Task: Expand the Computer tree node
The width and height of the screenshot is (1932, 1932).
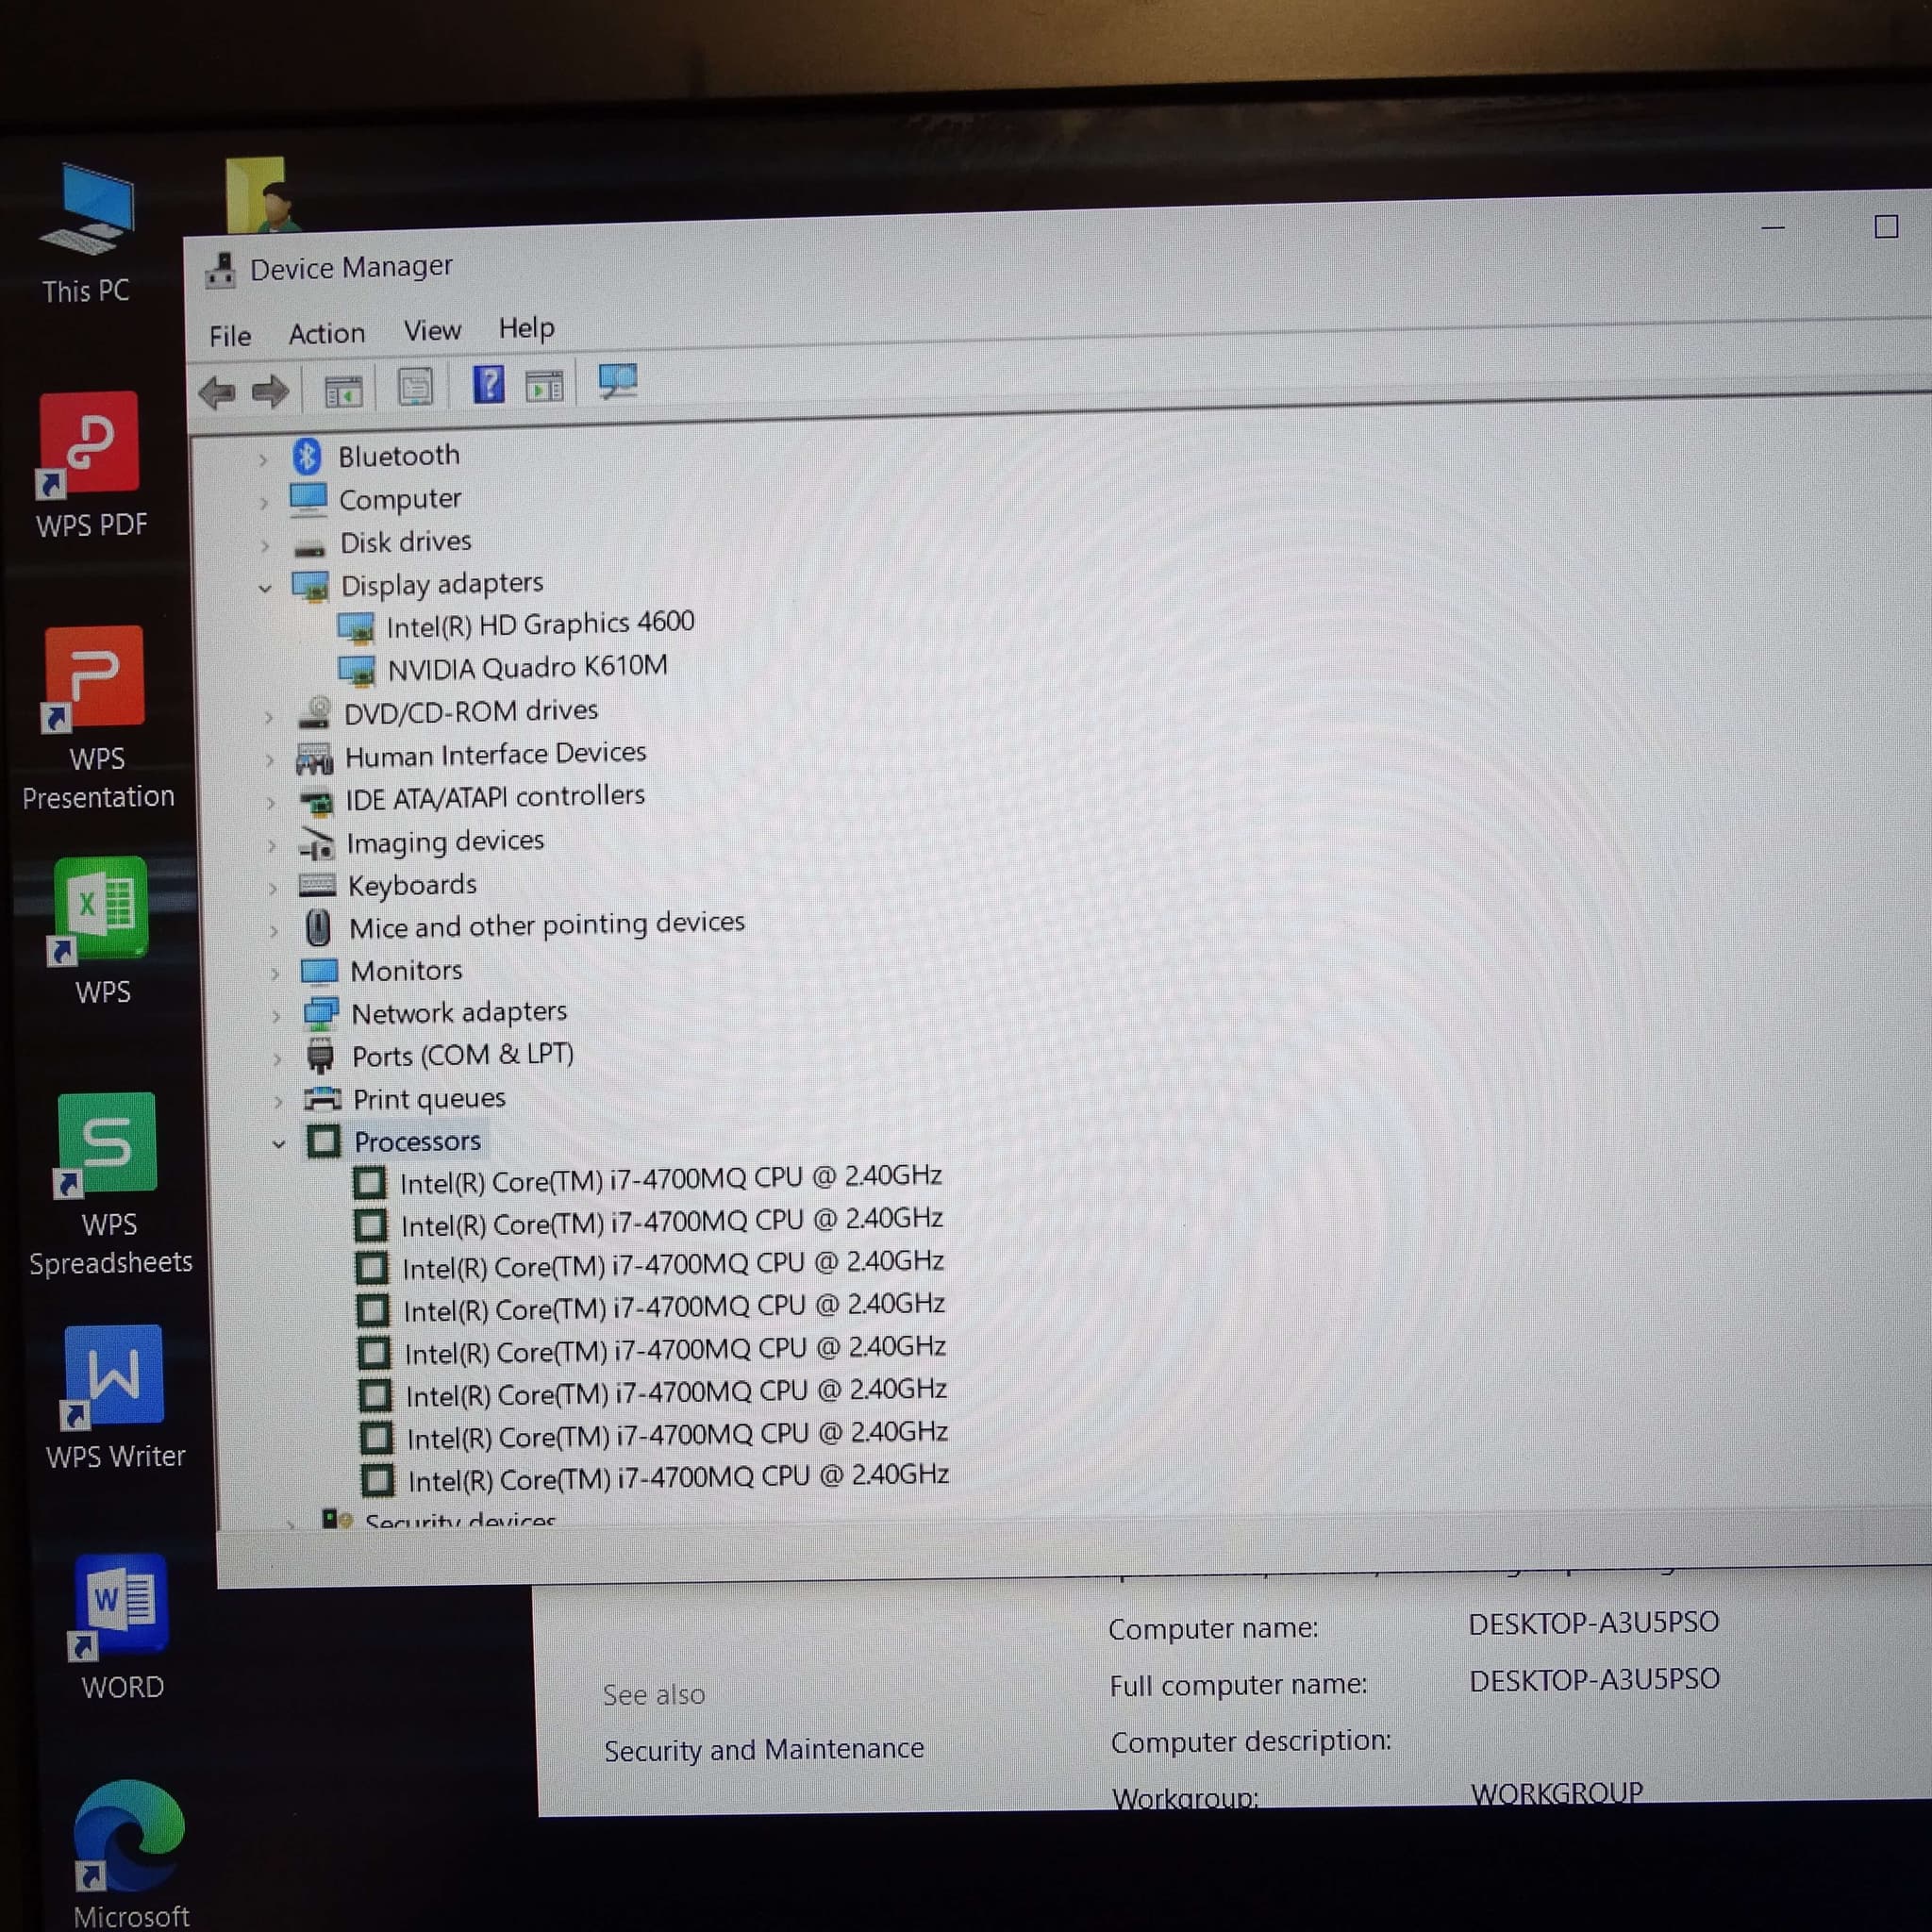Action: click(x=264, y=503)
